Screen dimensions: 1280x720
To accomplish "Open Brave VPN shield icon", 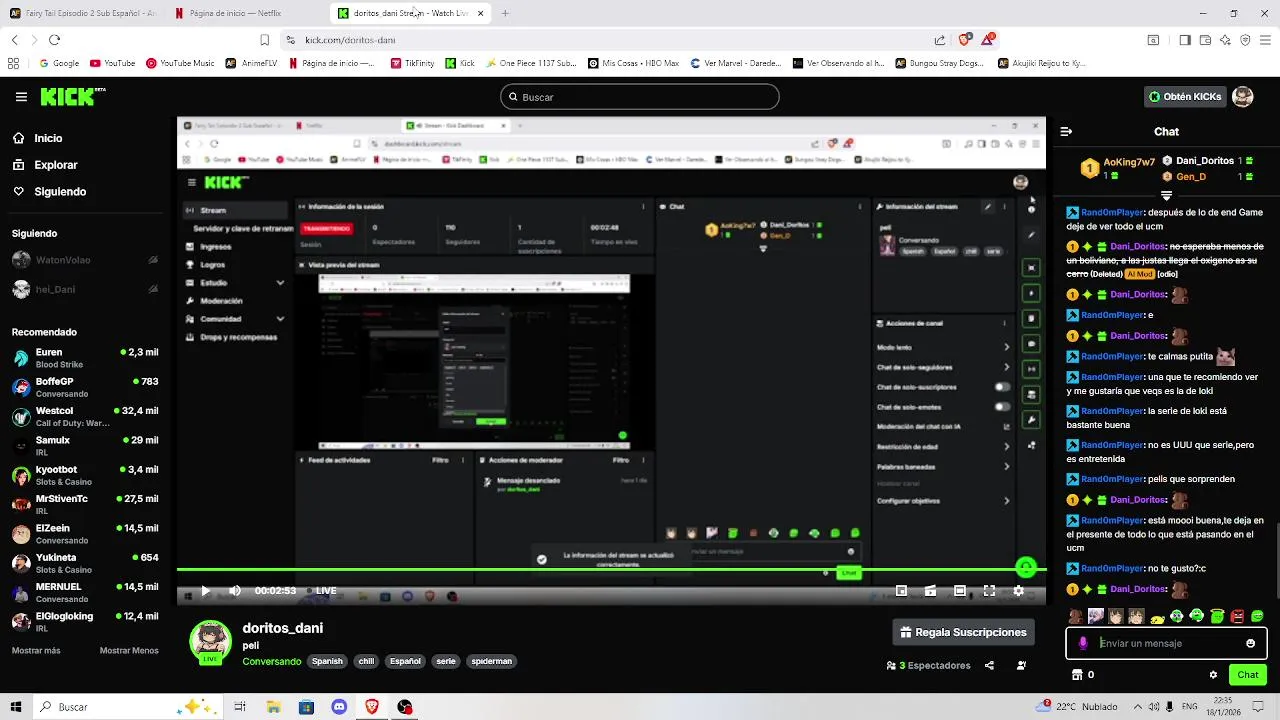I will pyautogui.click(x=1245, y=40).
